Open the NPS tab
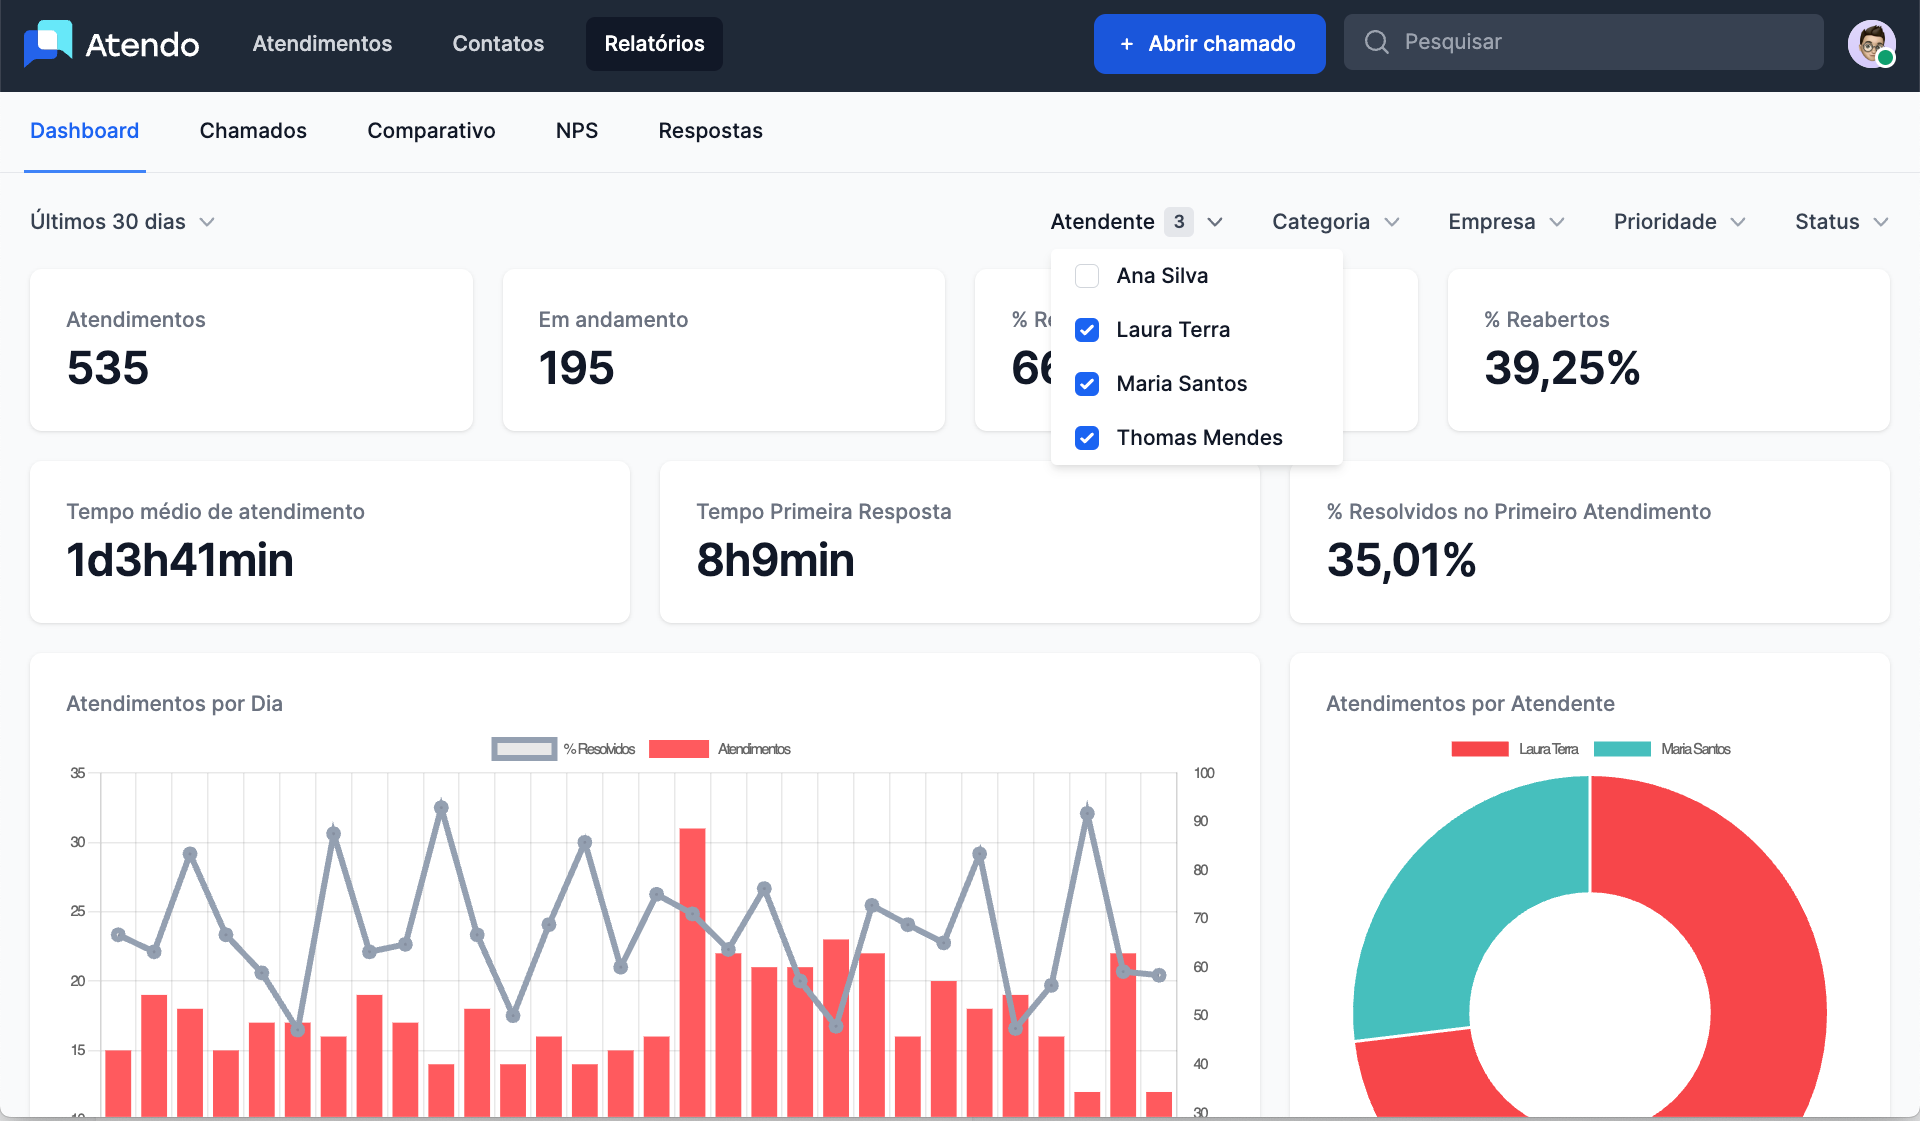Viewport: 1920px width, 1121px height. 577,131
